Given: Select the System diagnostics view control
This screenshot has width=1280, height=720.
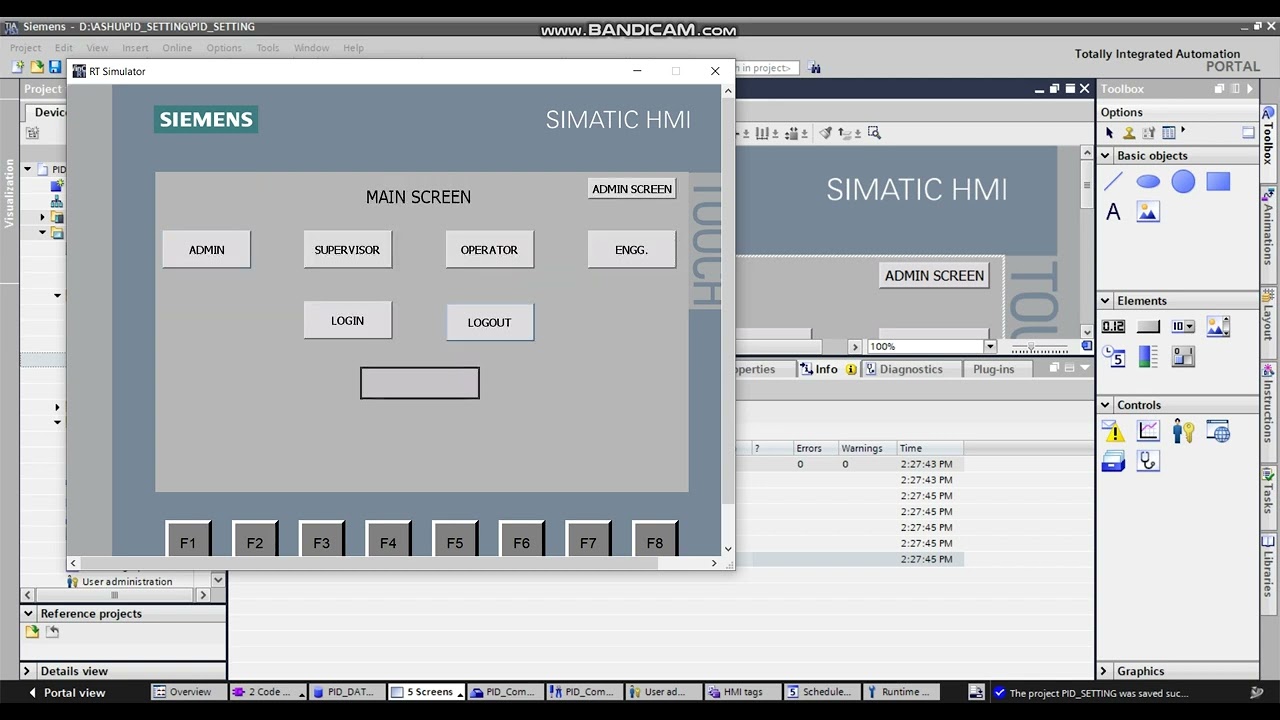Looking at the screenshot, I should pyautogui.click(x=1148, y=461).
